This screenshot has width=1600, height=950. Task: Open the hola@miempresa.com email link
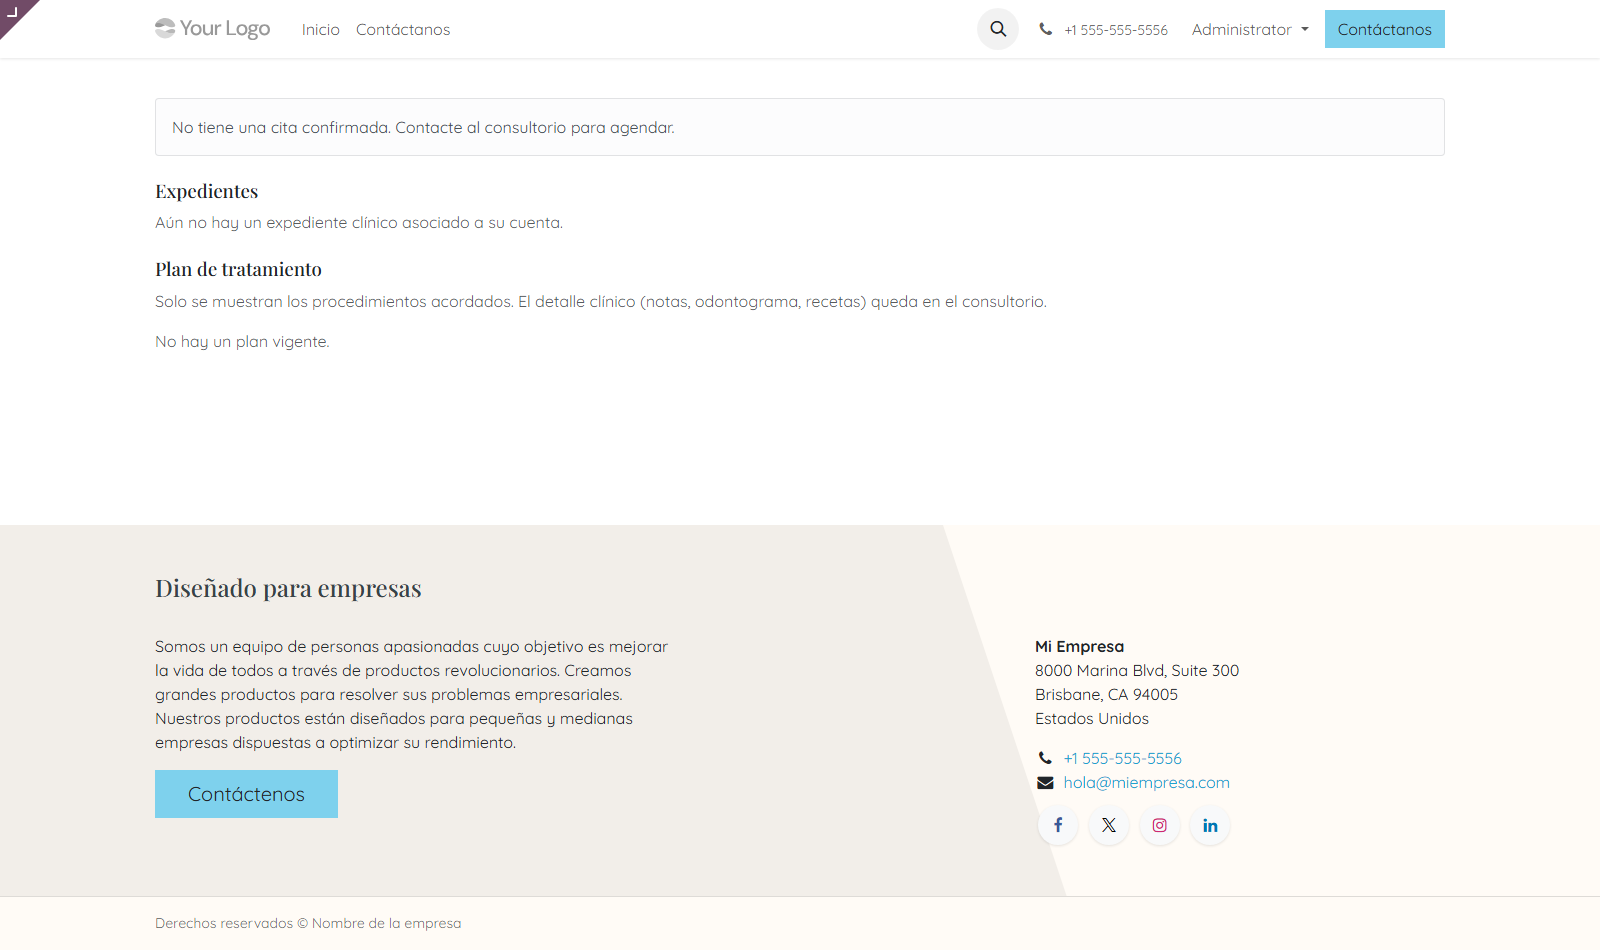coord(1147,783)
